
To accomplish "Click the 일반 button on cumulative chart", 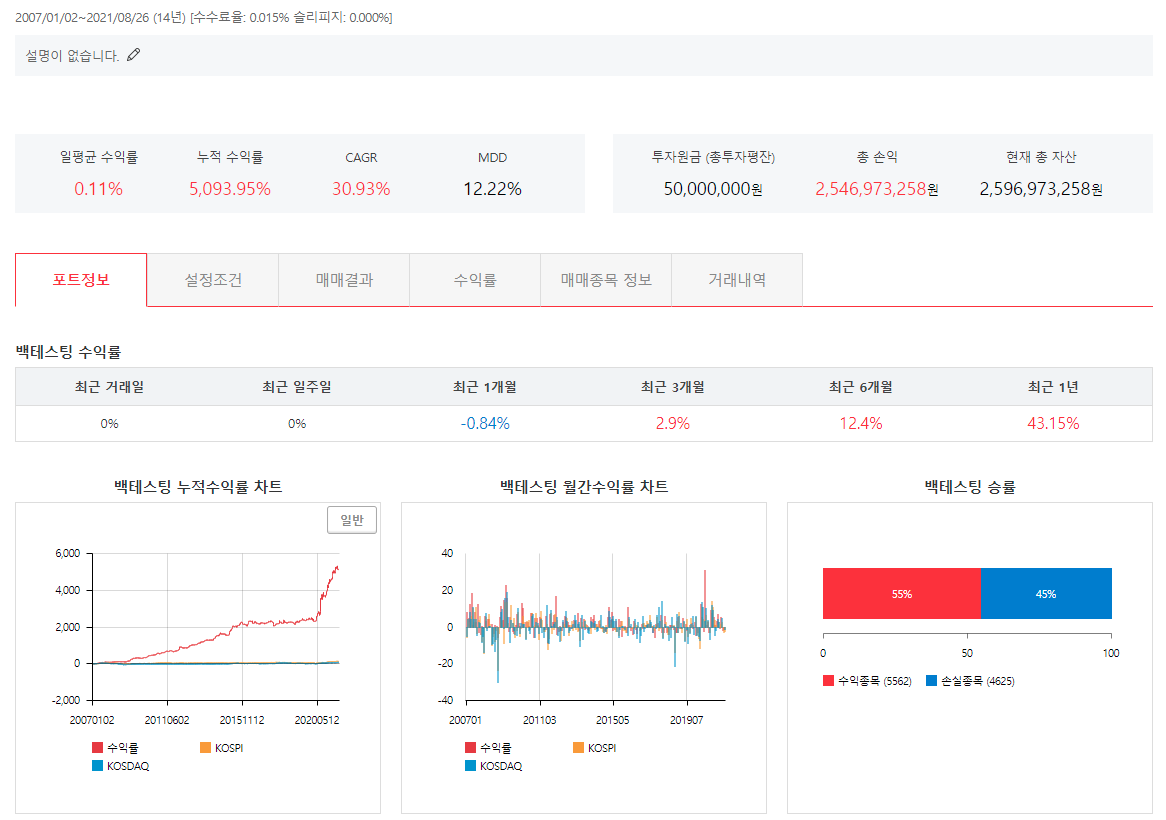I will [x=352, y=520].
